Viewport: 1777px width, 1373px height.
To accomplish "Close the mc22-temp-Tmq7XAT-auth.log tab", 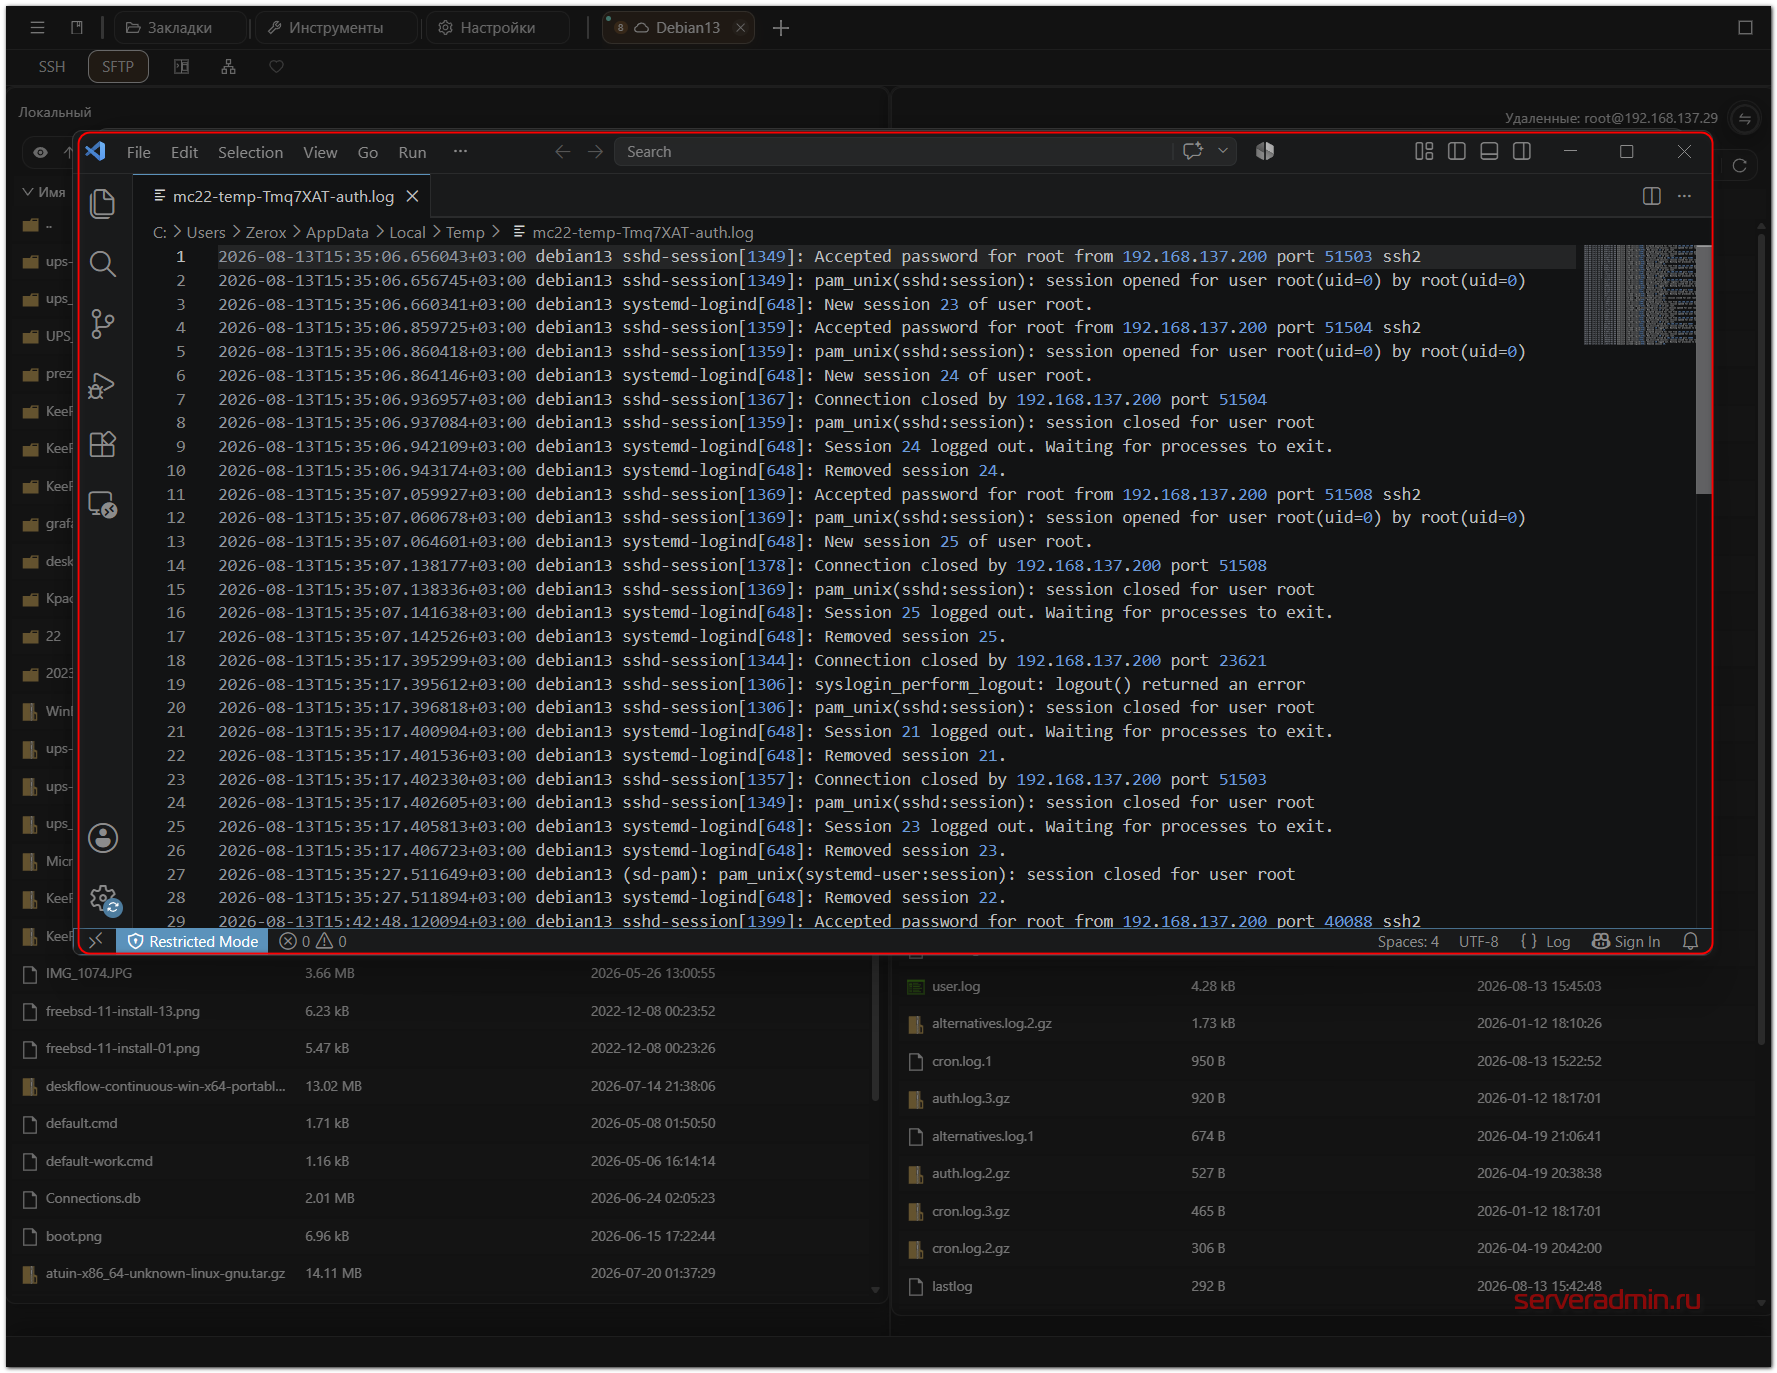I will (412, 196).
